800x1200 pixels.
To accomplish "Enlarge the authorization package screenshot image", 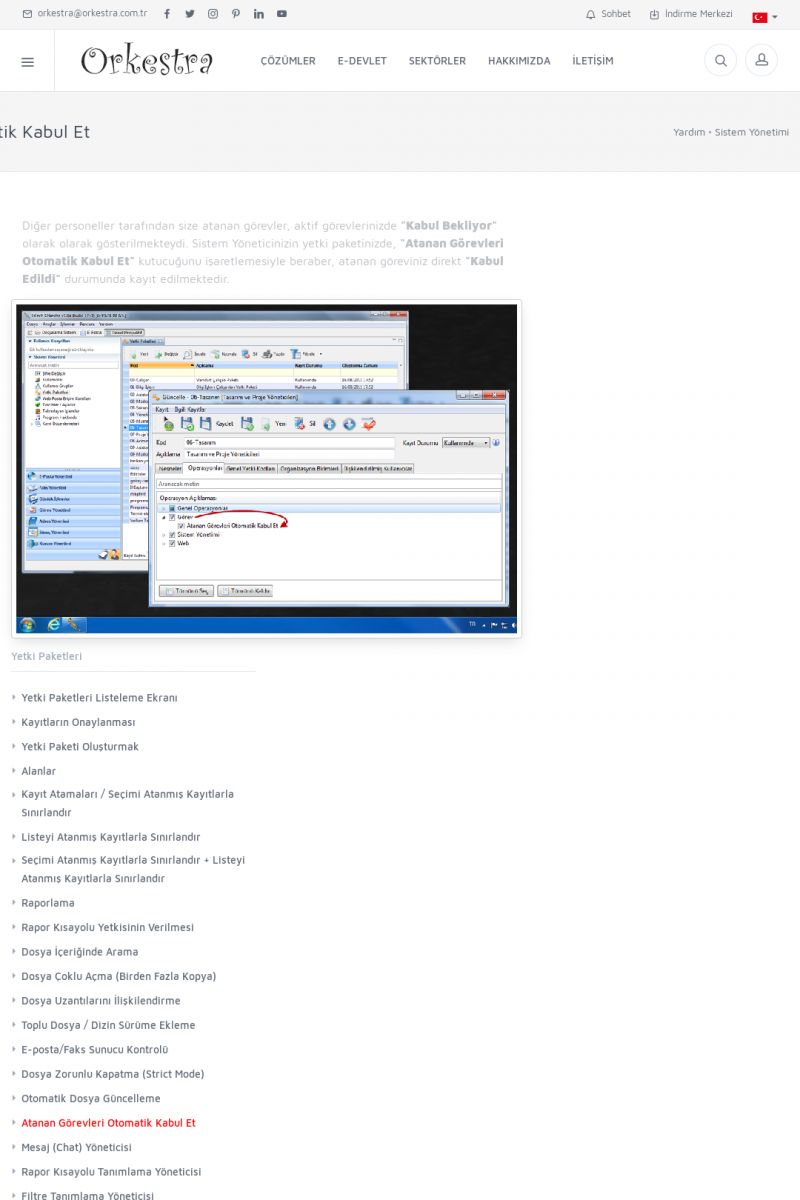I will (x=266, y=468).
